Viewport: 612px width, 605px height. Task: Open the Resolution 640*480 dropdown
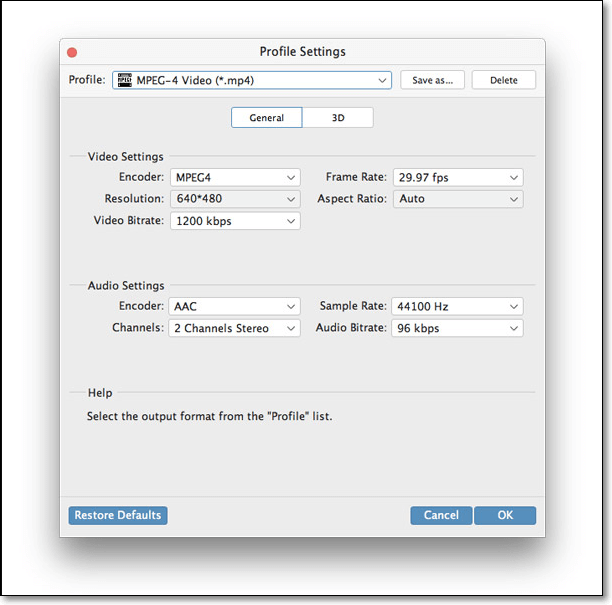coord(235,199)
